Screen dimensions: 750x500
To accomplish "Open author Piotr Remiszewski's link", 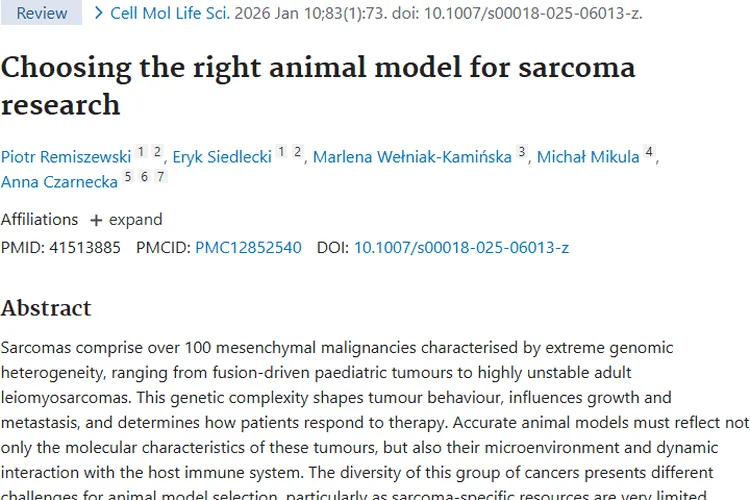I will coord(66,157).
